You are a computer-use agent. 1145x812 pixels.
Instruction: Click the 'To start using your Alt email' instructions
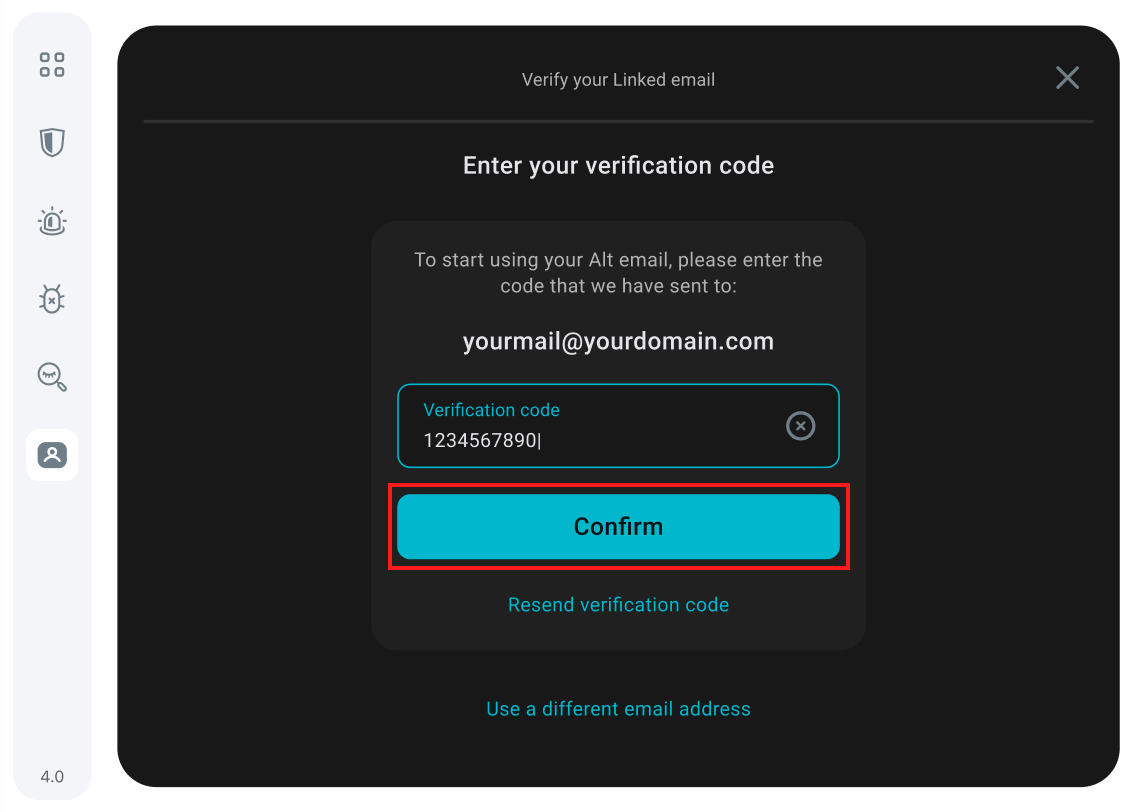tap(618, 272)
